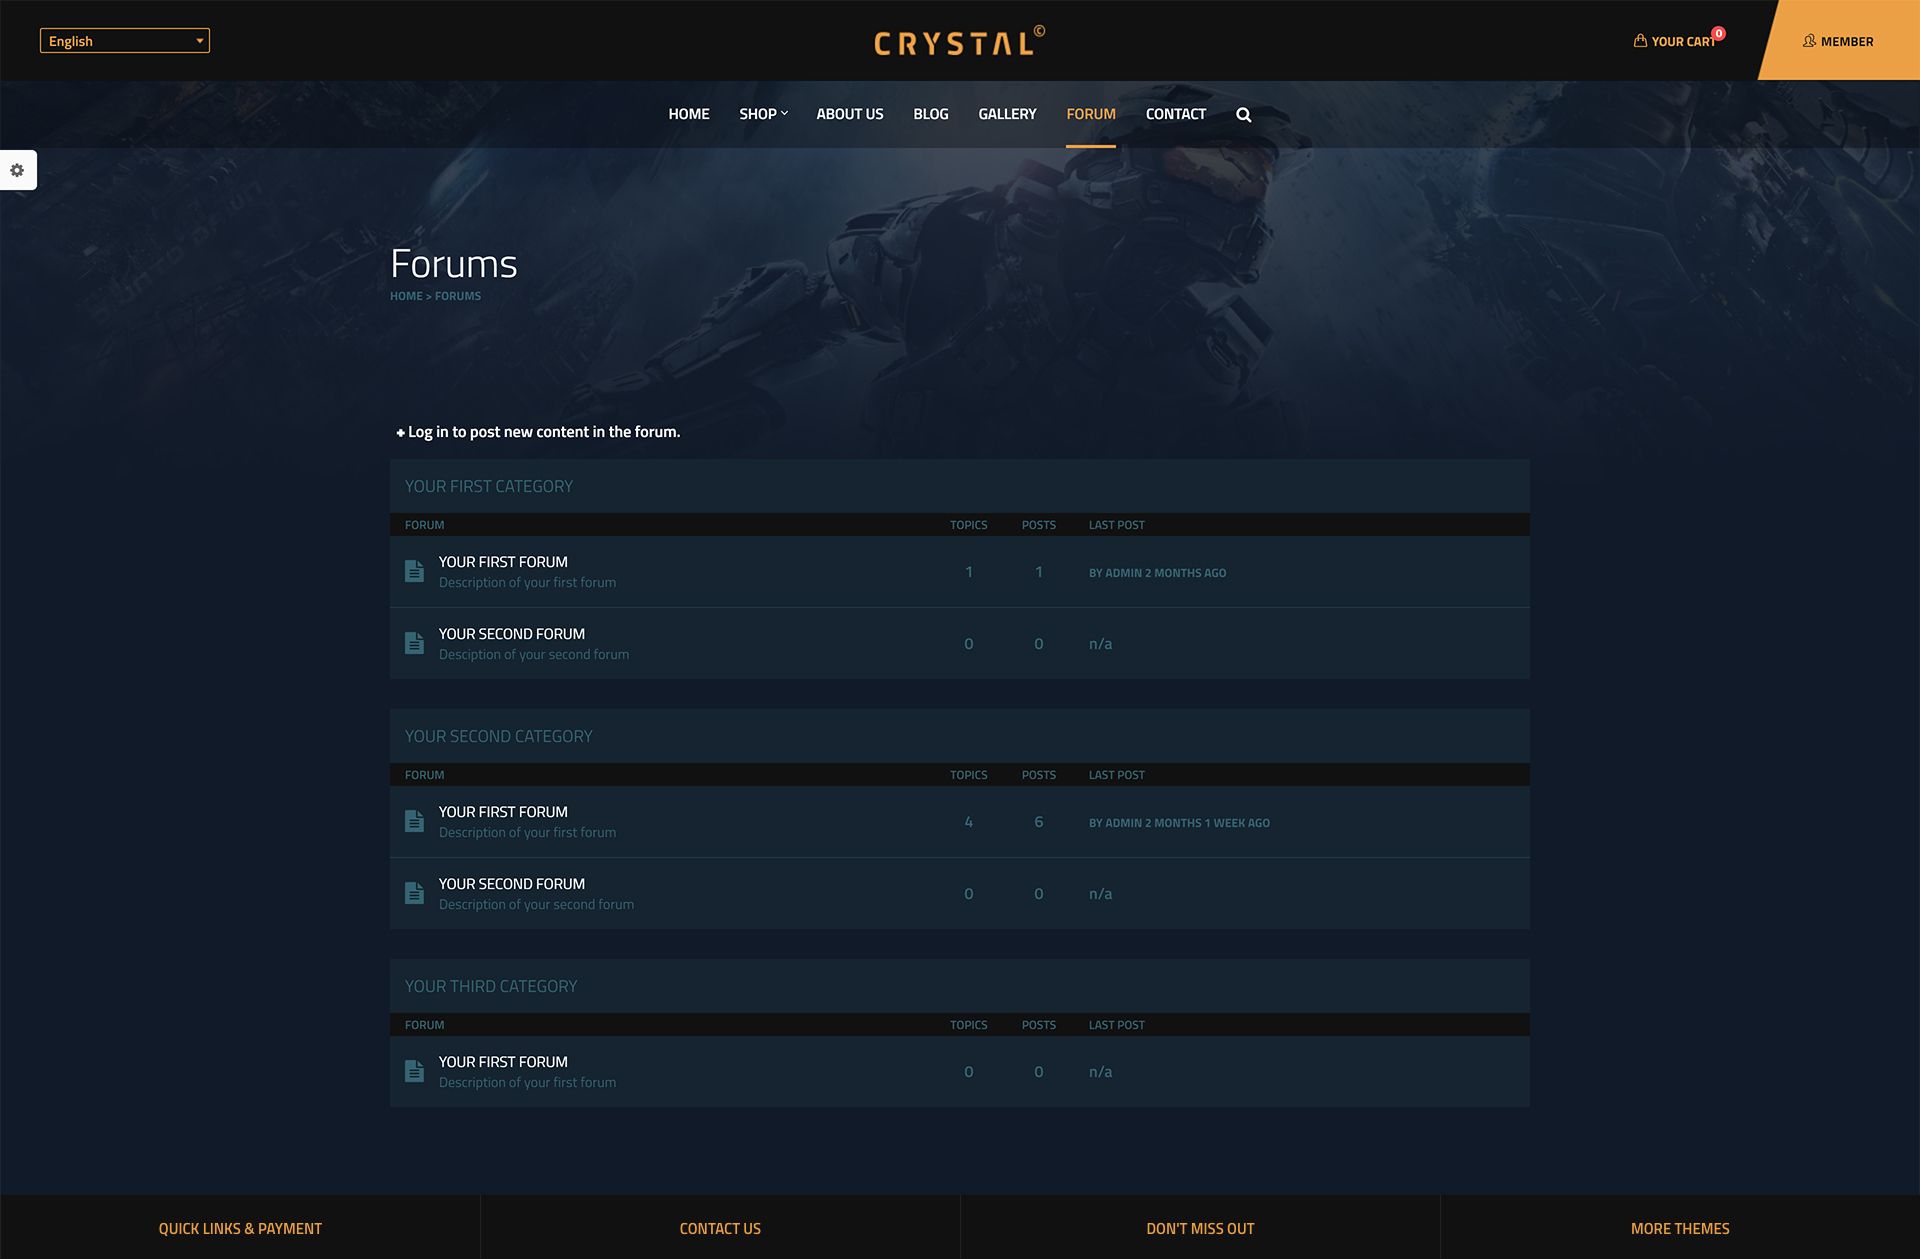Select English from the language dropdown
The image size is (1920, 1259).
click(122, 41)
